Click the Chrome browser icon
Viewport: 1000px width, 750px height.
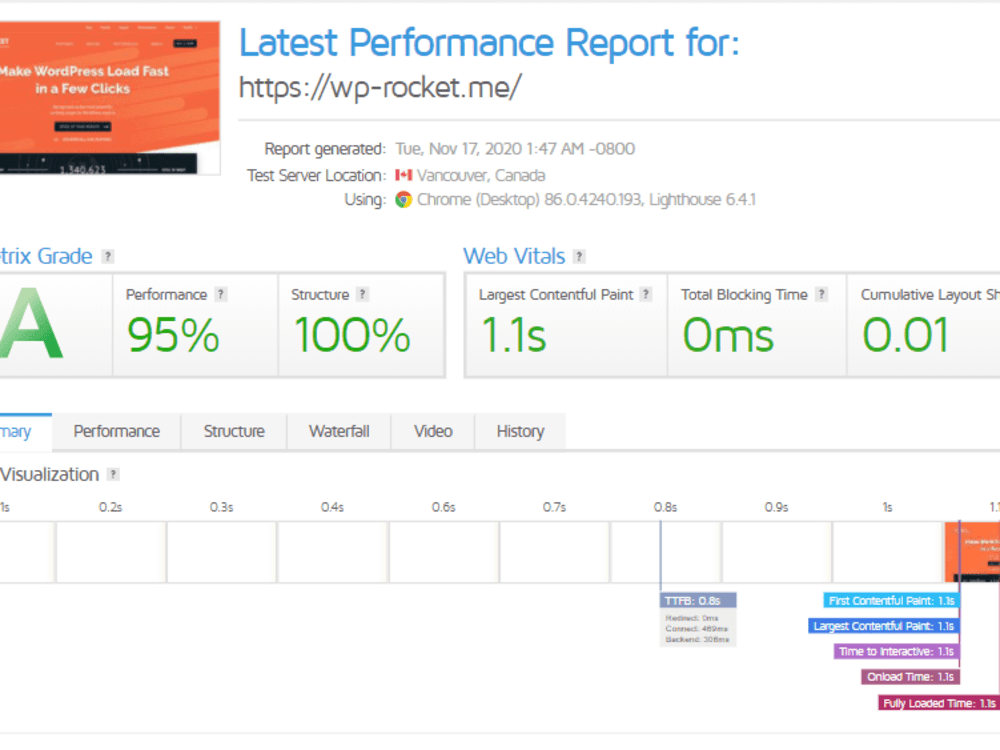coord(403,200)
